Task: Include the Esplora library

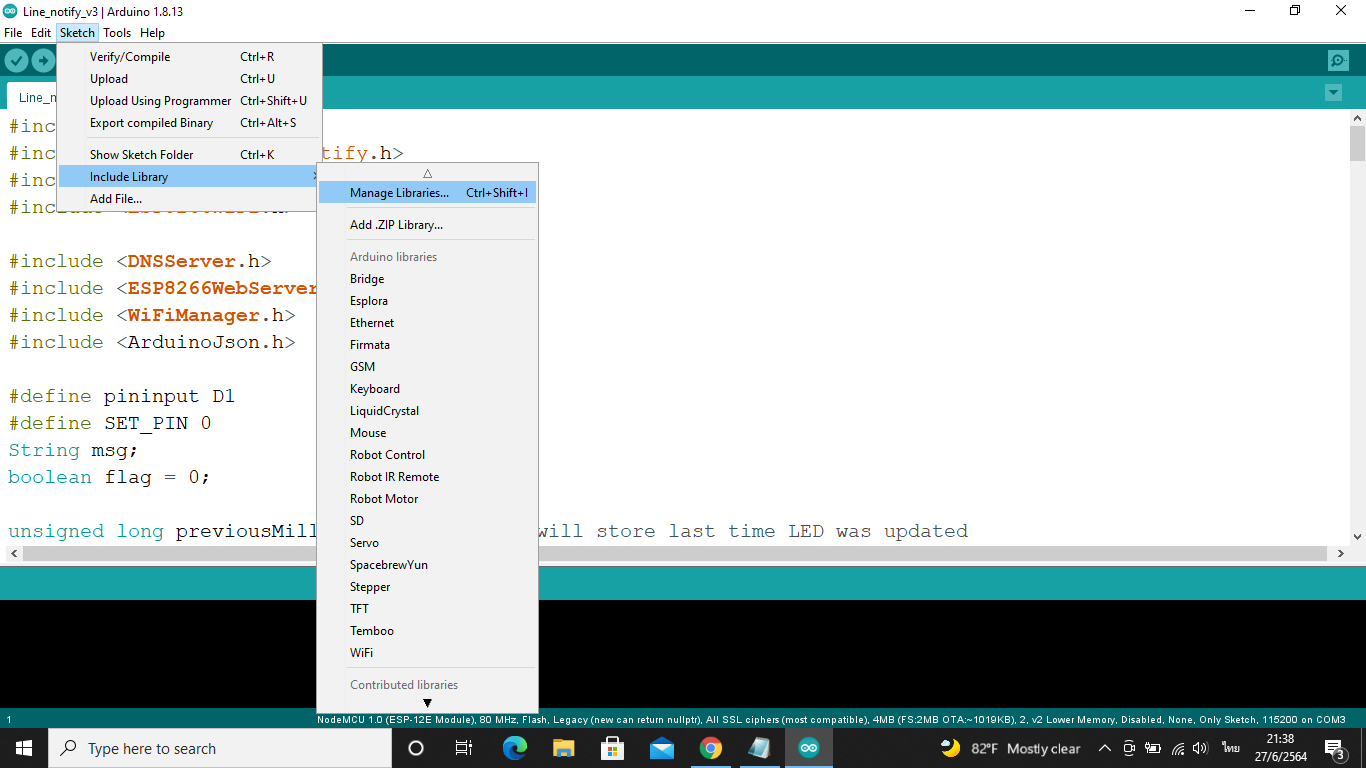Action: (x=427, y=301)
